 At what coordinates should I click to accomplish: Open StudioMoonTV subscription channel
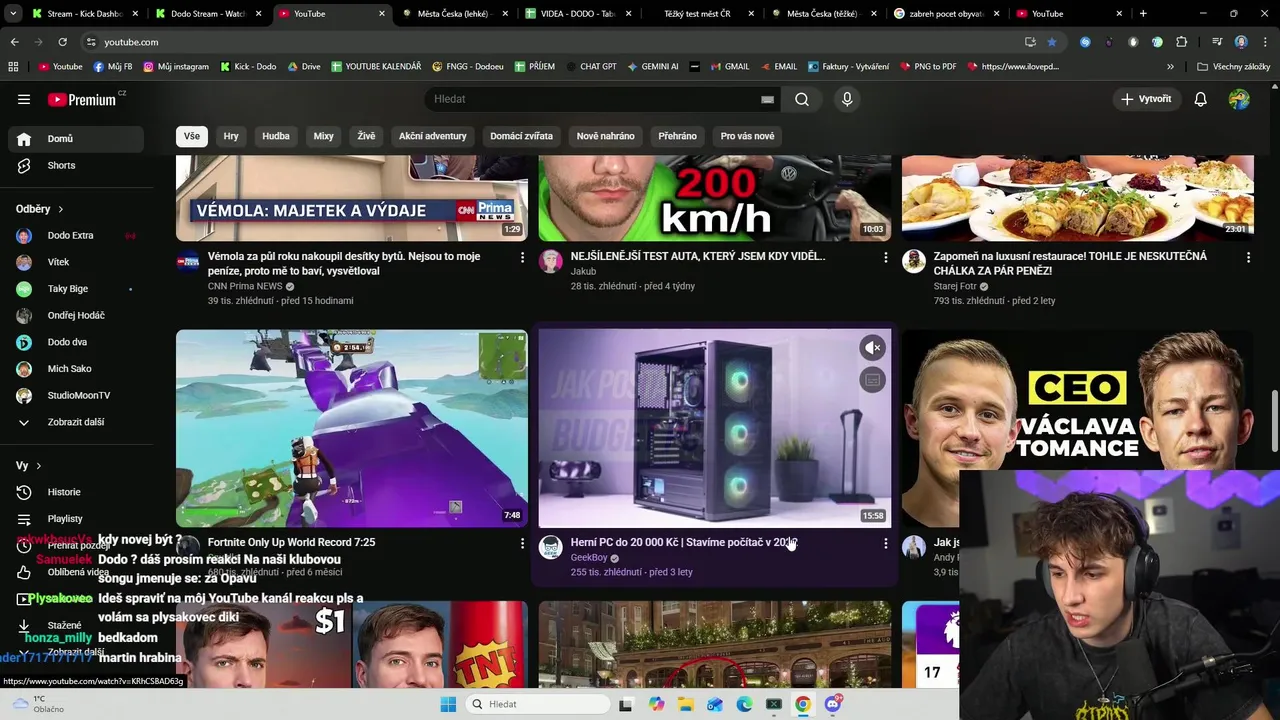[x=76, y=396]
